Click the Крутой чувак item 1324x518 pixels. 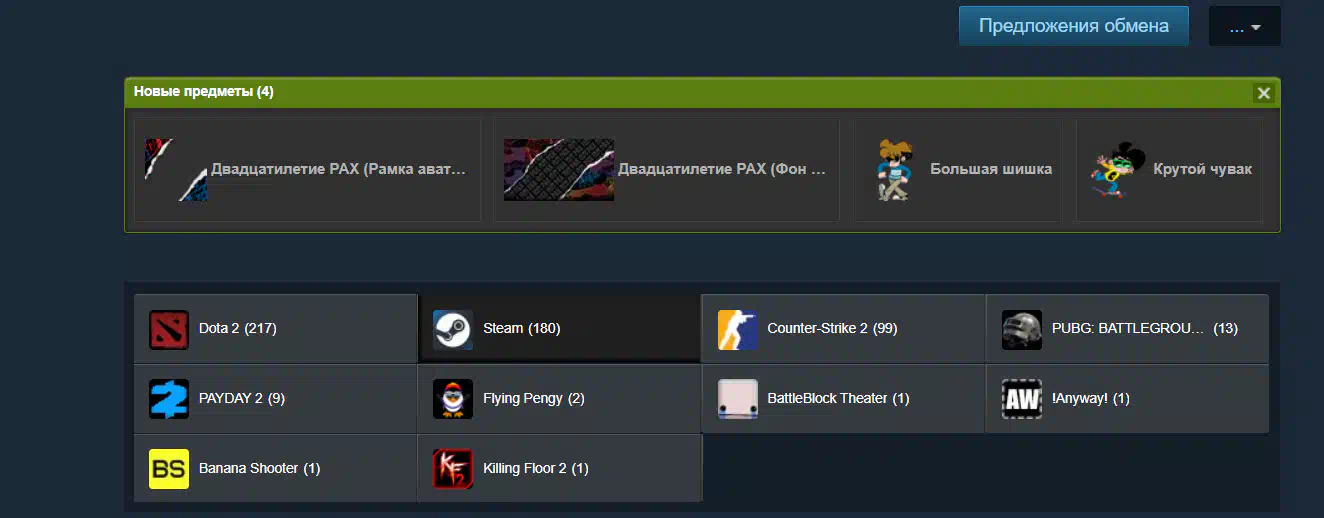(1169, 170)
